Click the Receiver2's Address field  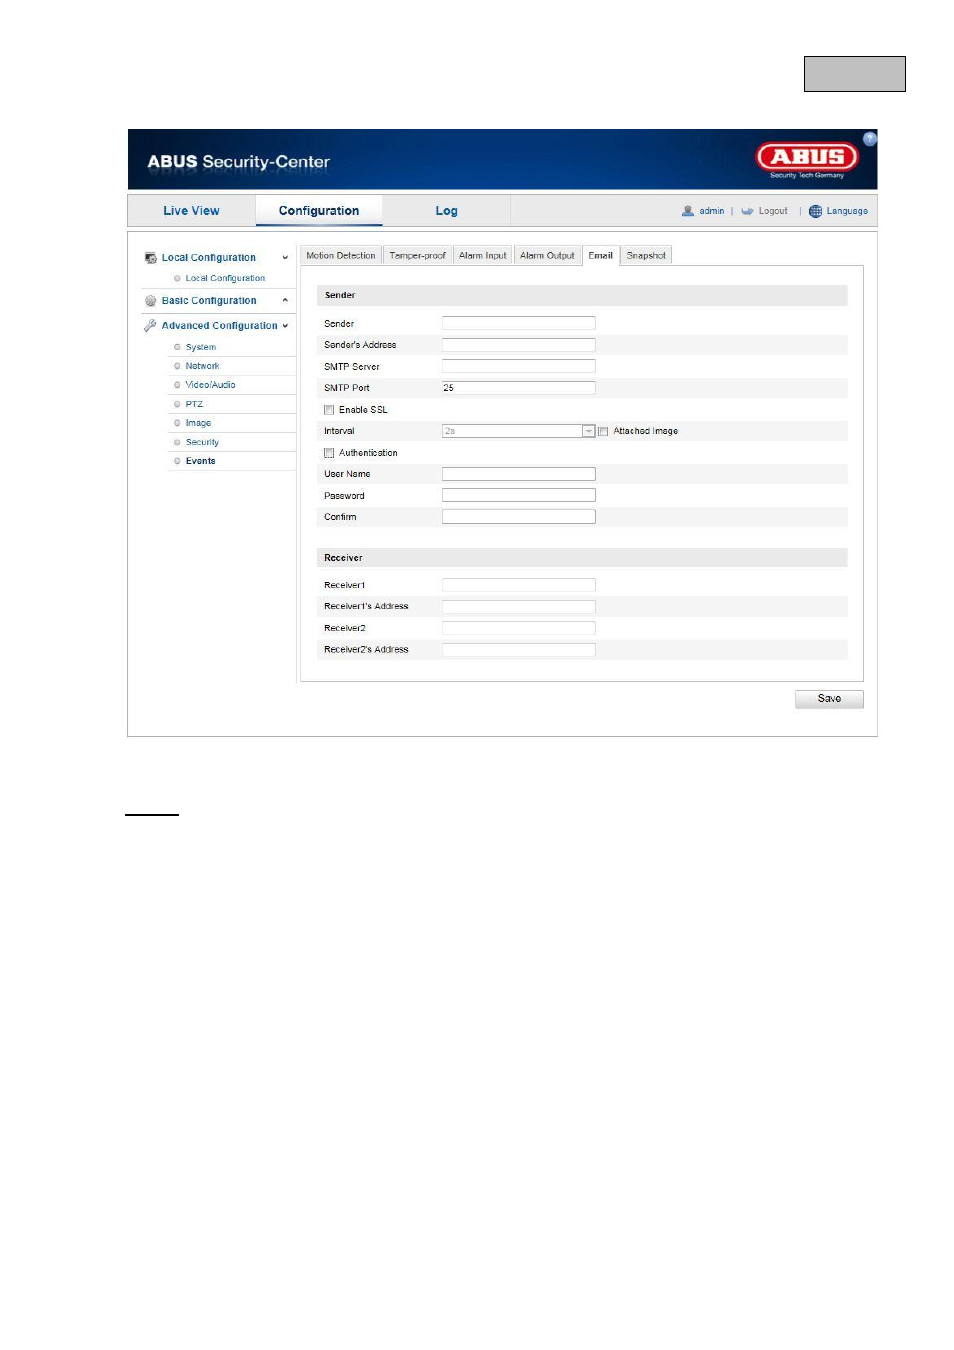coord(519,650)
